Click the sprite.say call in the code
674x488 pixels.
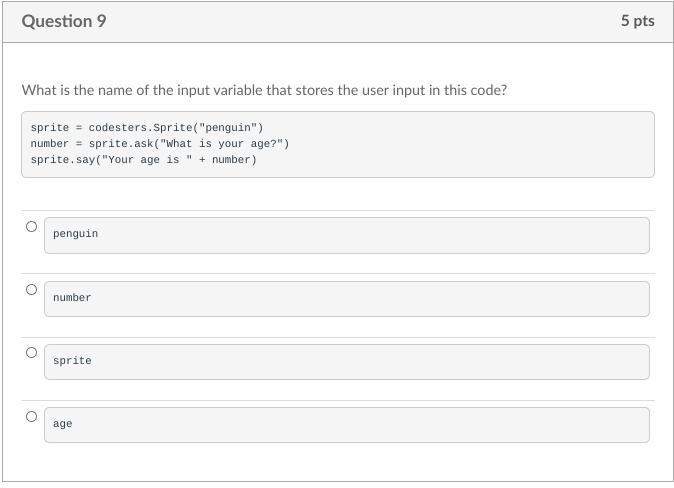(x=64, y=159)
